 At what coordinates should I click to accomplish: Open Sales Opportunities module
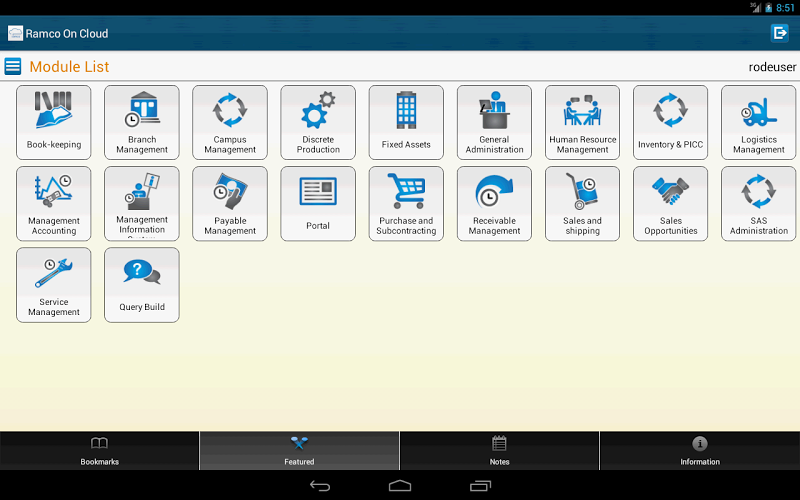click(x=670, y=204)
